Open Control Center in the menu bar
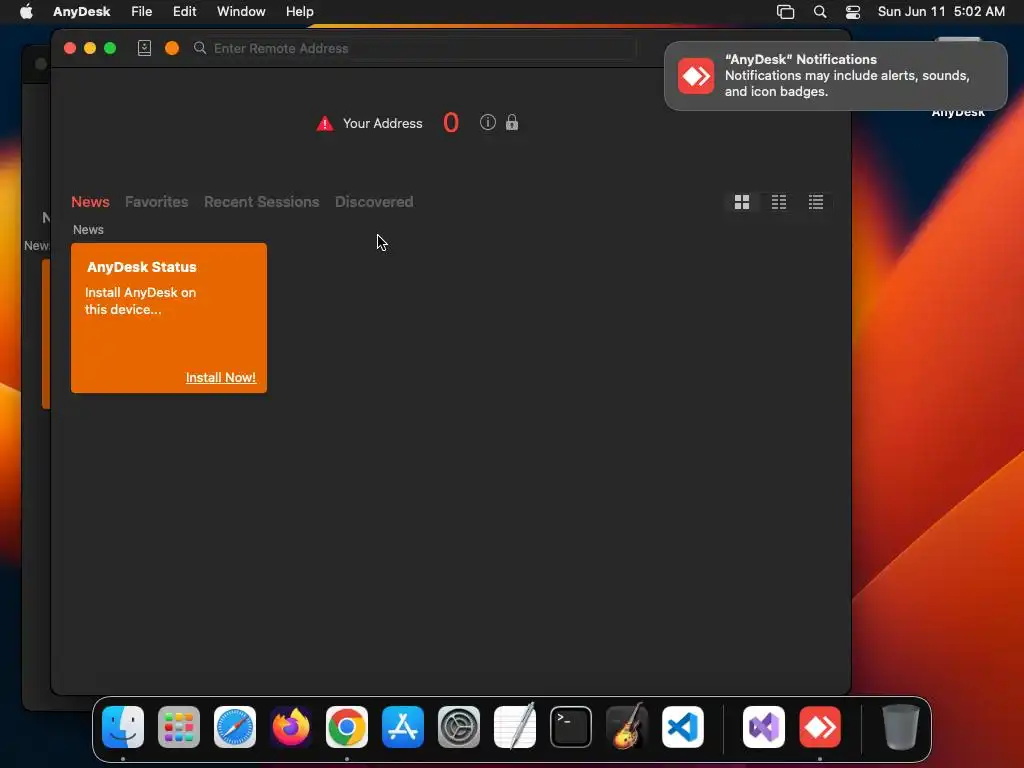1024x768 pixels. (x=853, y=12)
